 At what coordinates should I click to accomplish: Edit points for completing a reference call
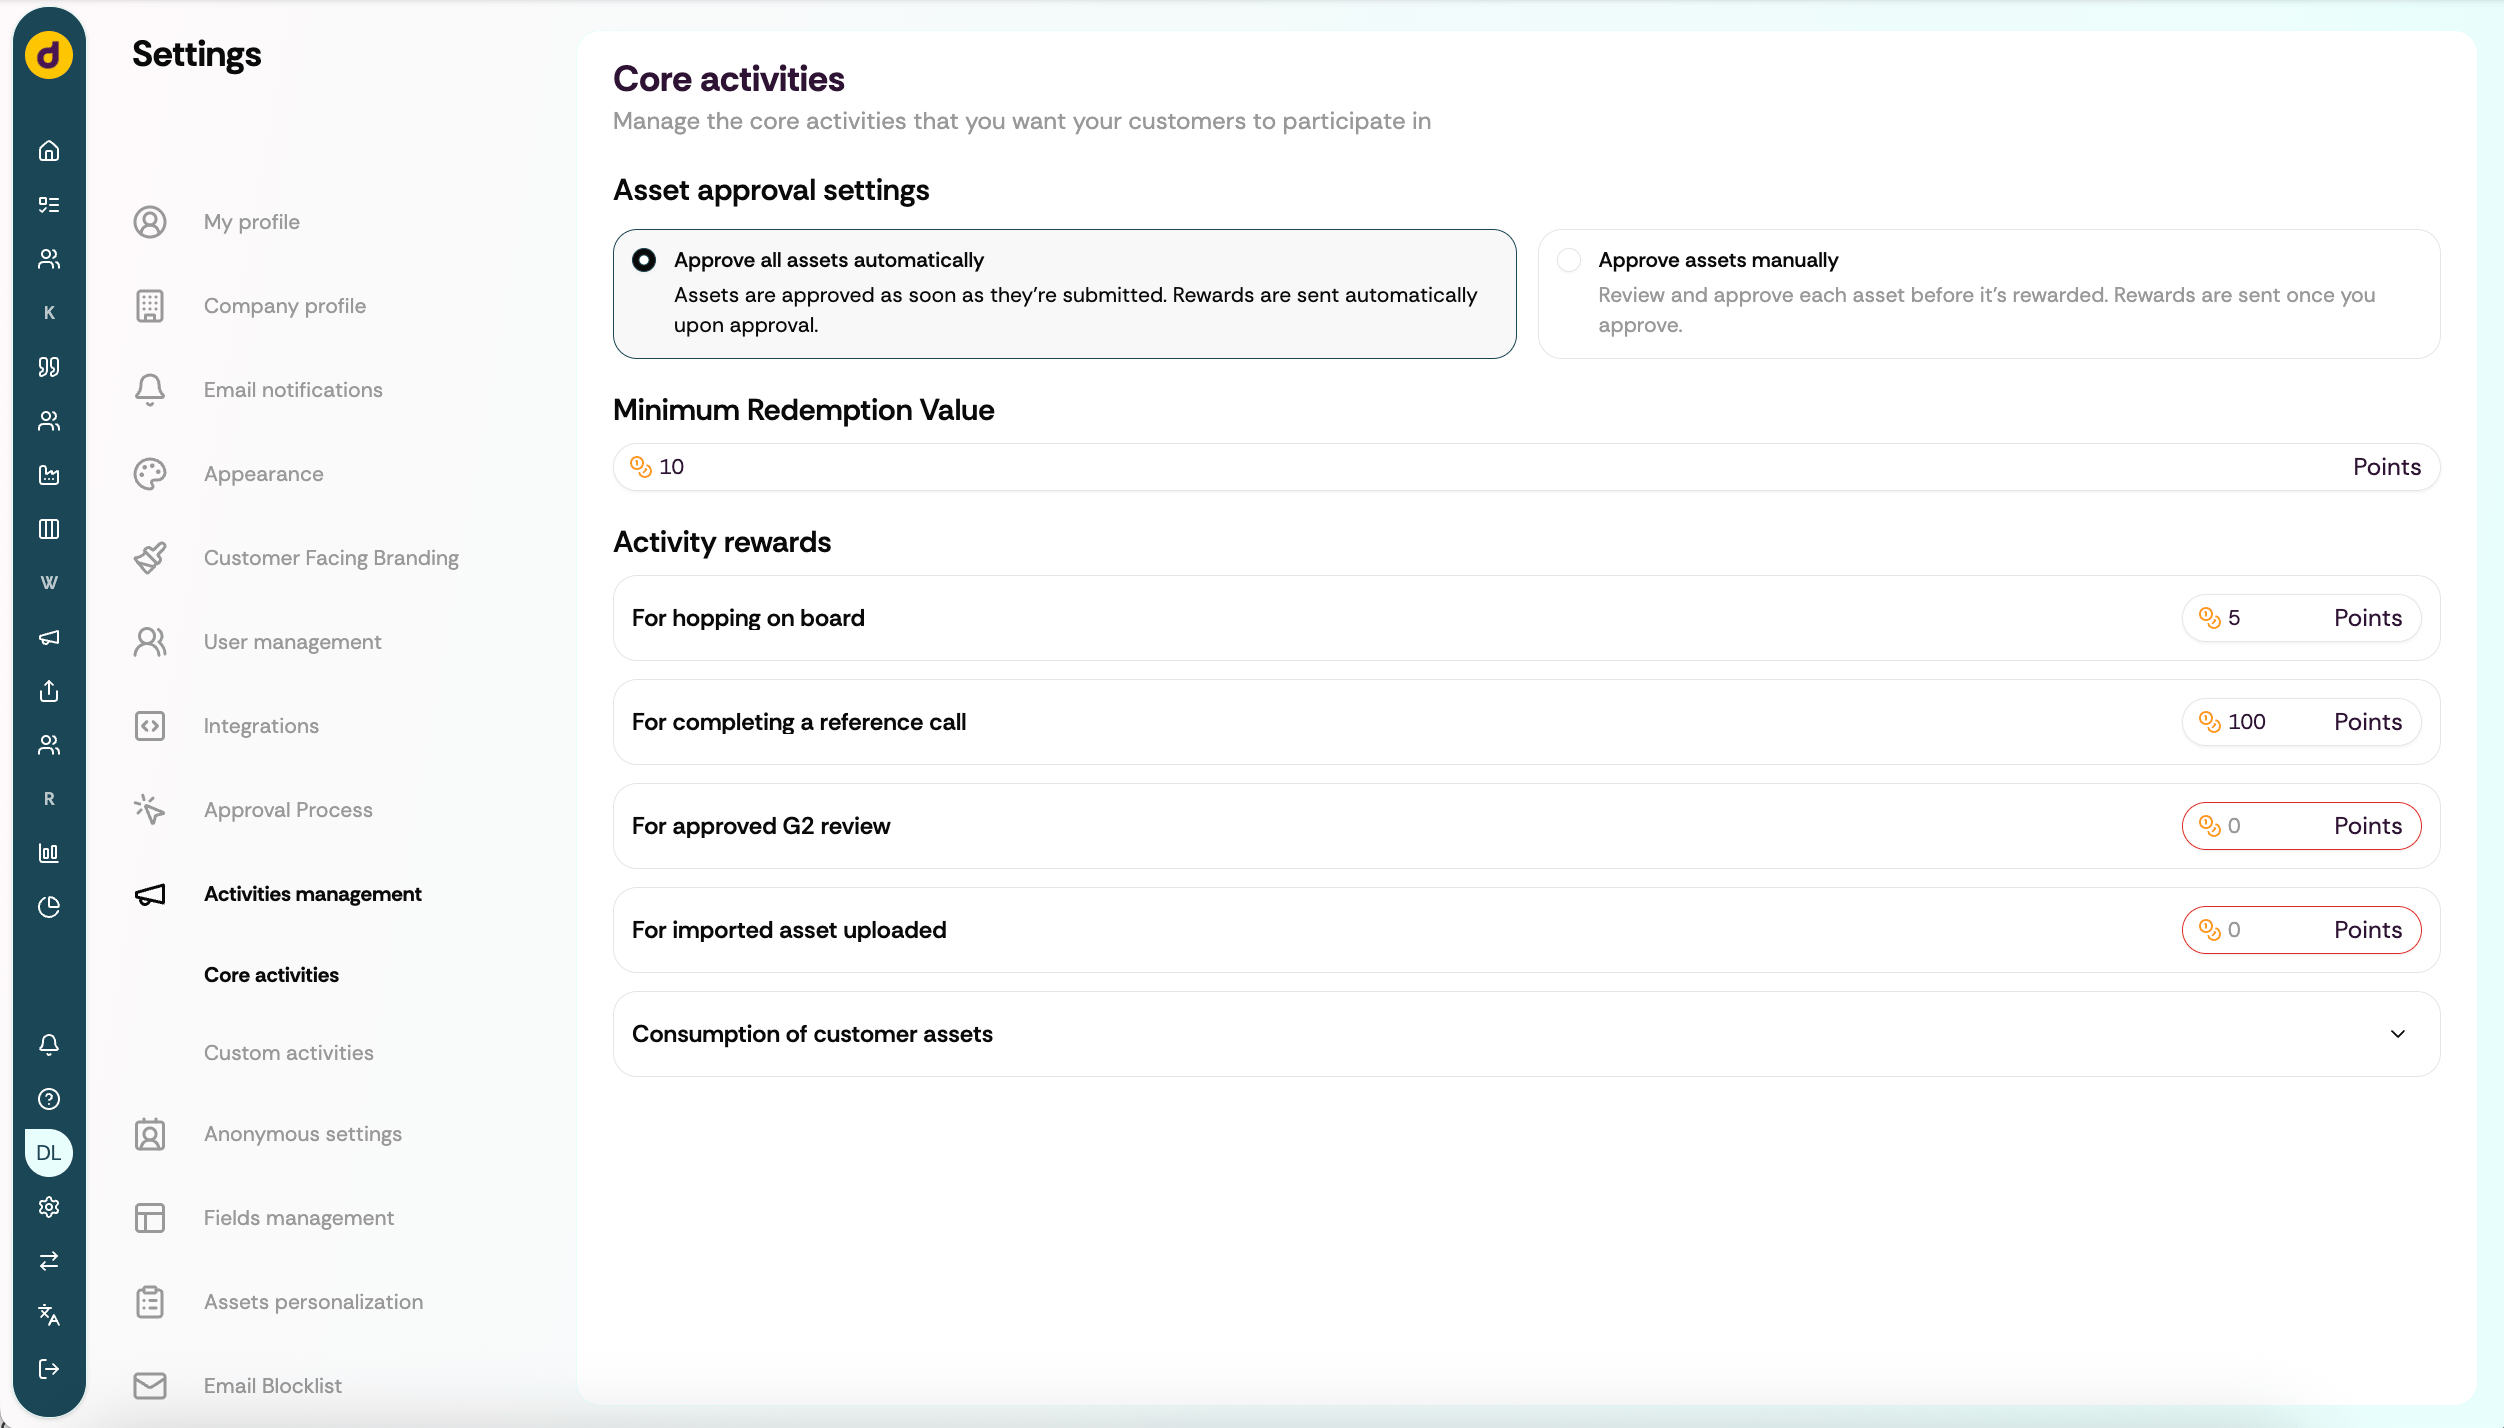click(x=2301, y=722)
